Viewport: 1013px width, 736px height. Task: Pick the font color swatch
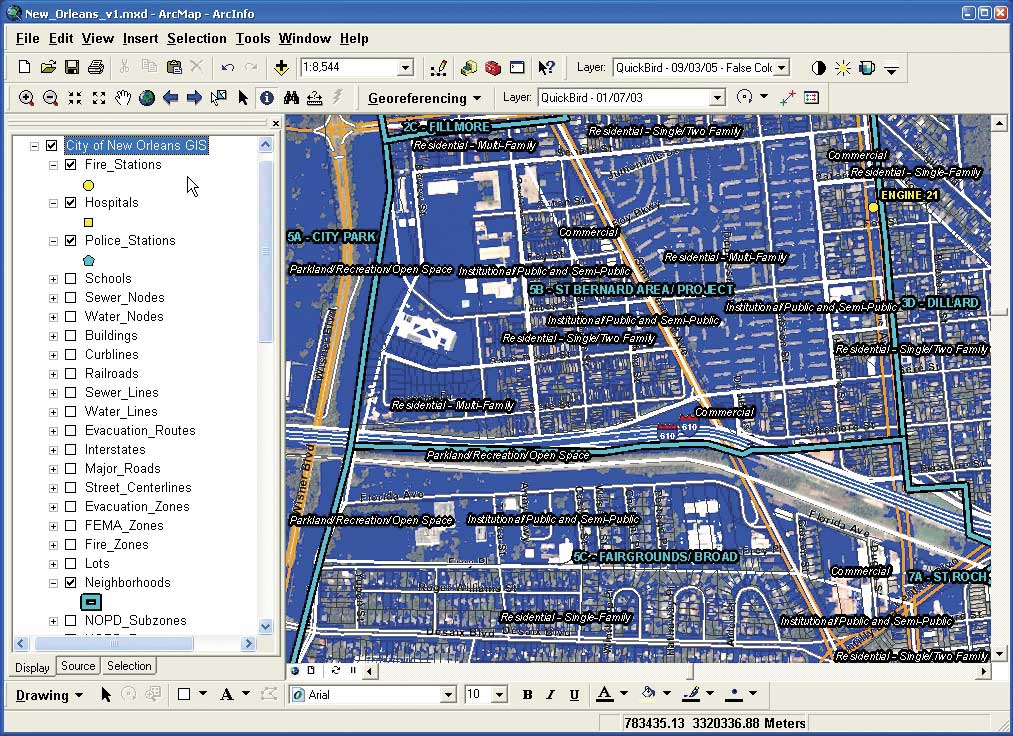tap(604, 694)
